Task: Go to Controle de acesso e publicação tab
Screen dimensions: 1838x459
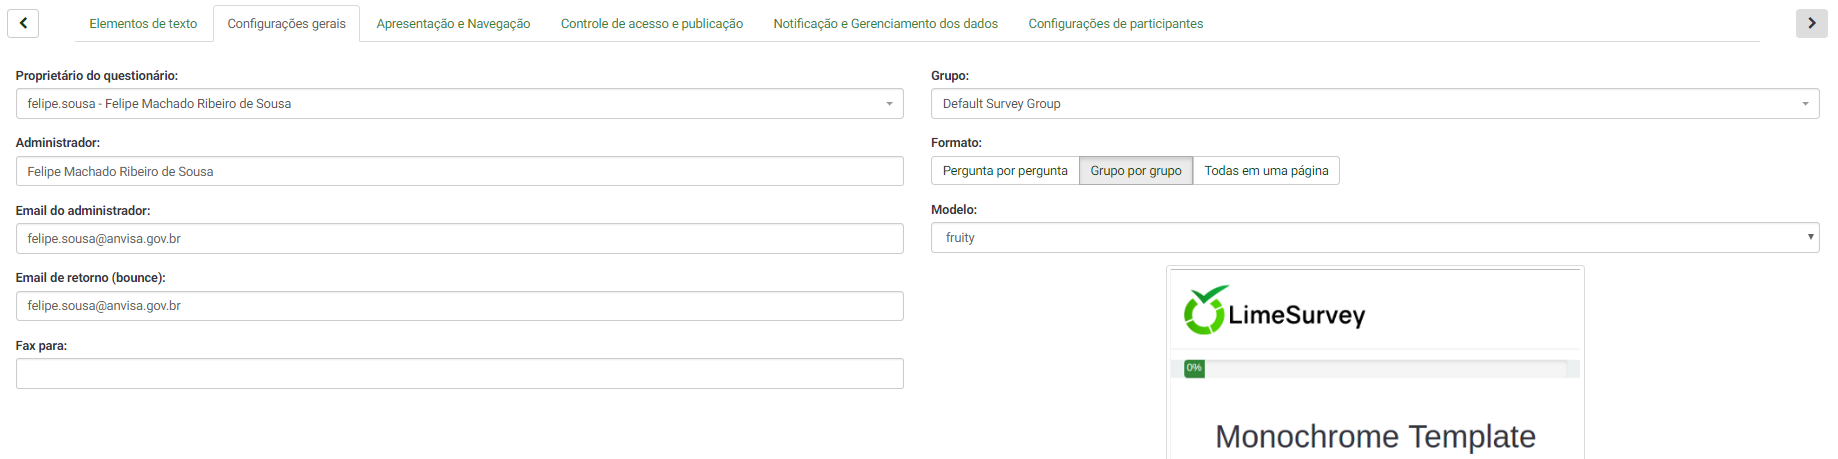Action: point(651,24)
